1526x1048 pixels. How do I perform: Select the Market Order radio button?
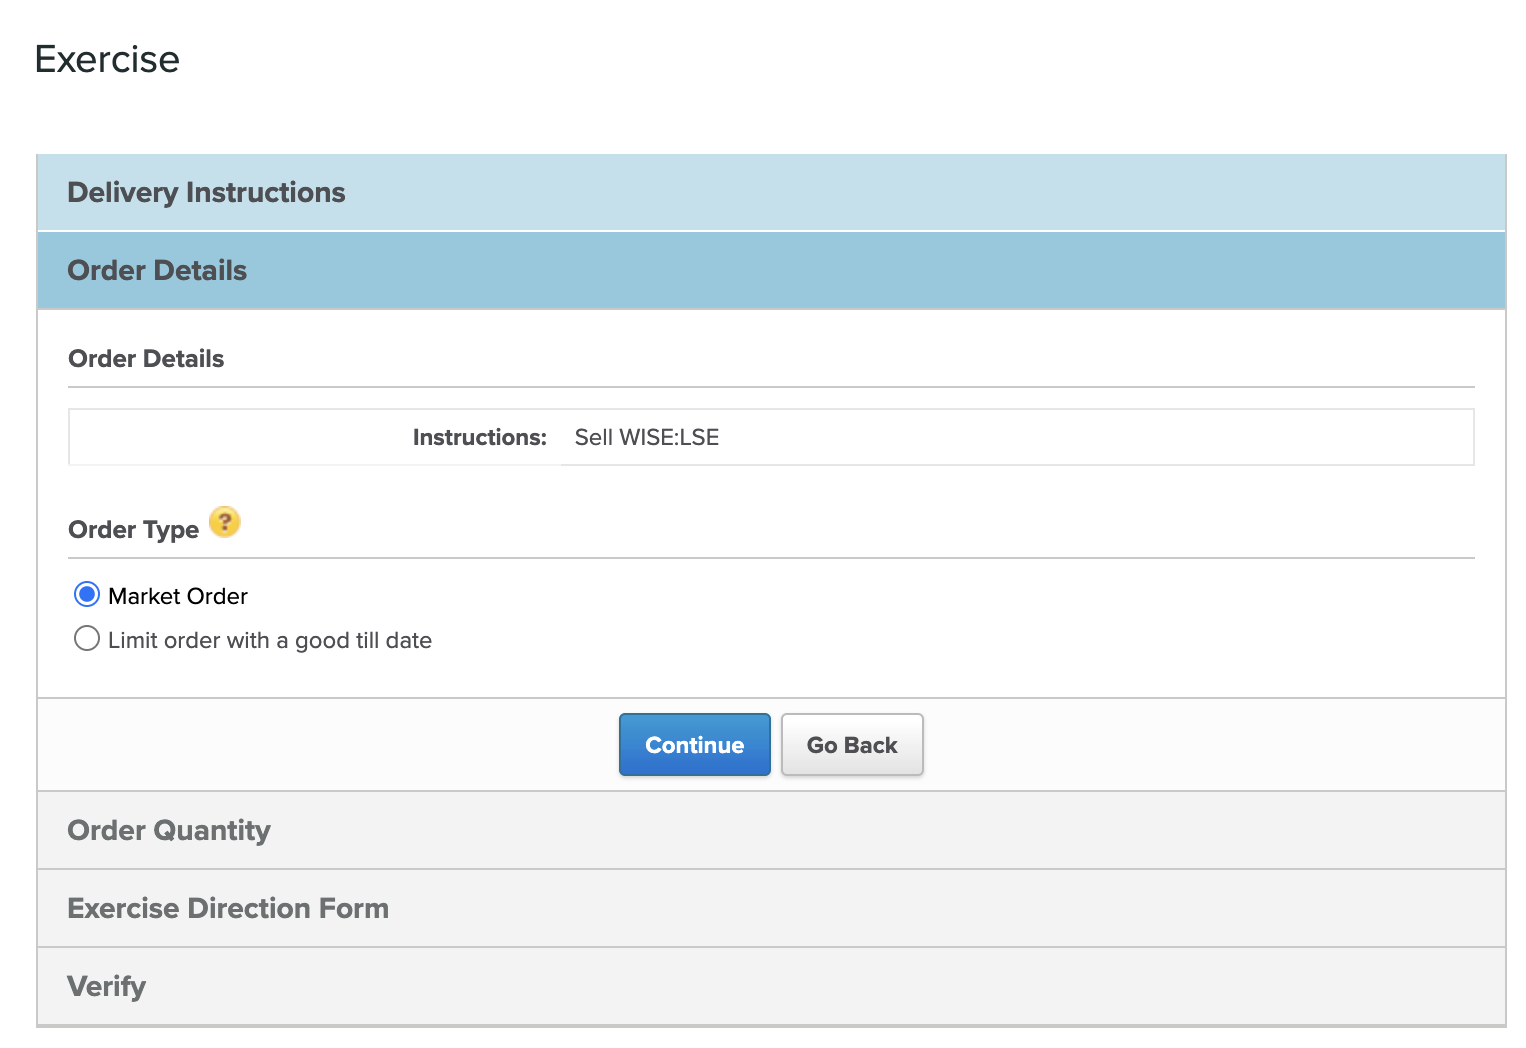coord(87,595)
